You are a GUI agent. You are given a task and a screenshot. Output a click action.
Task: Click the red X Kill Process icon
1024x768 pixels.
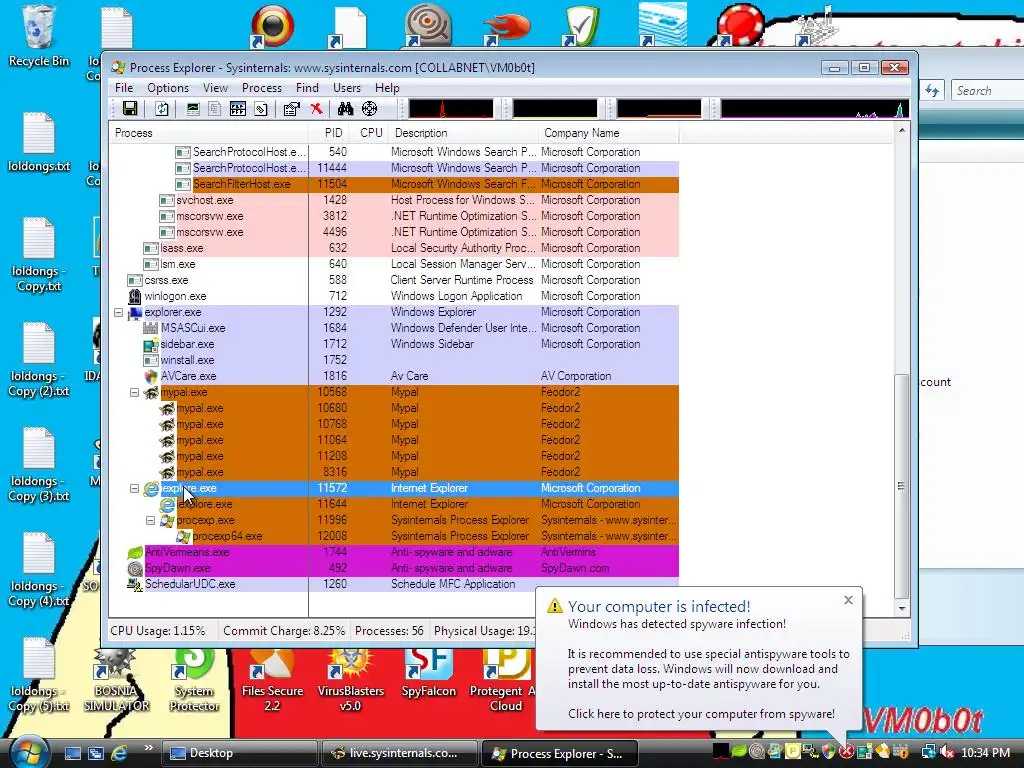tap(317, 109)
